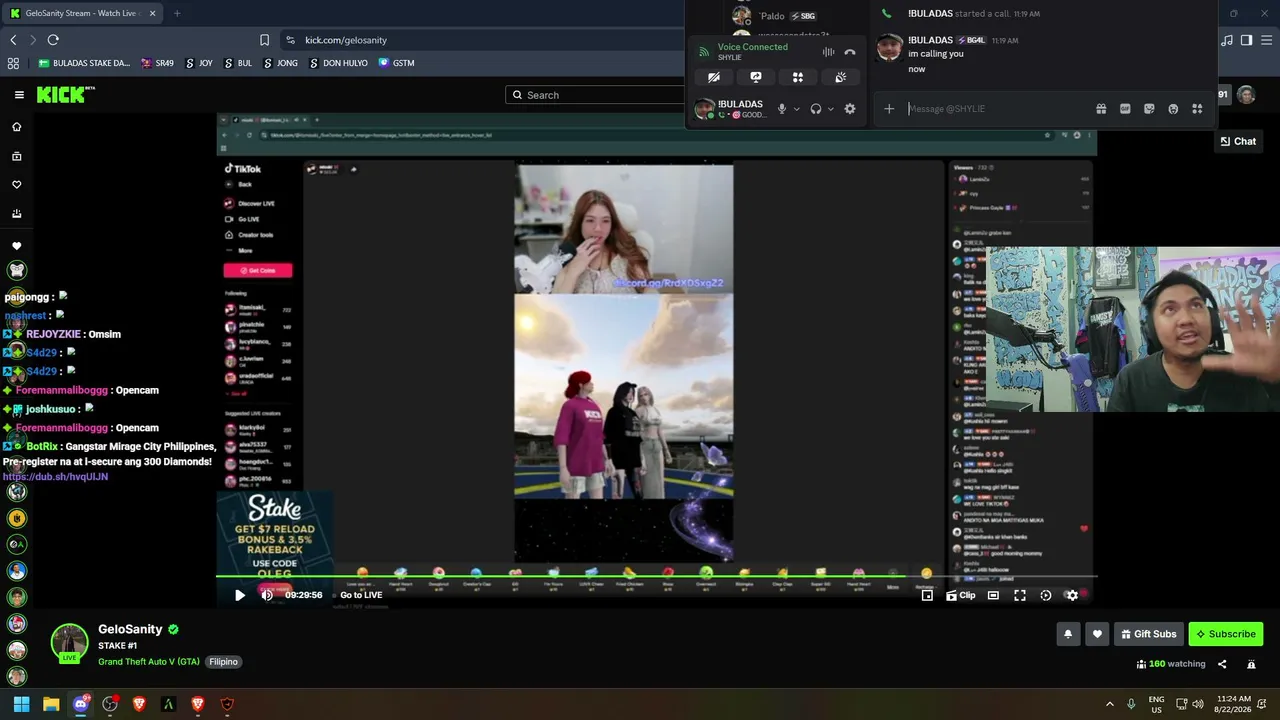The width and height of the screenshot is (1280, 720).
Task: Open the GSTM bookmark
Action: click(x=396, y=63)
